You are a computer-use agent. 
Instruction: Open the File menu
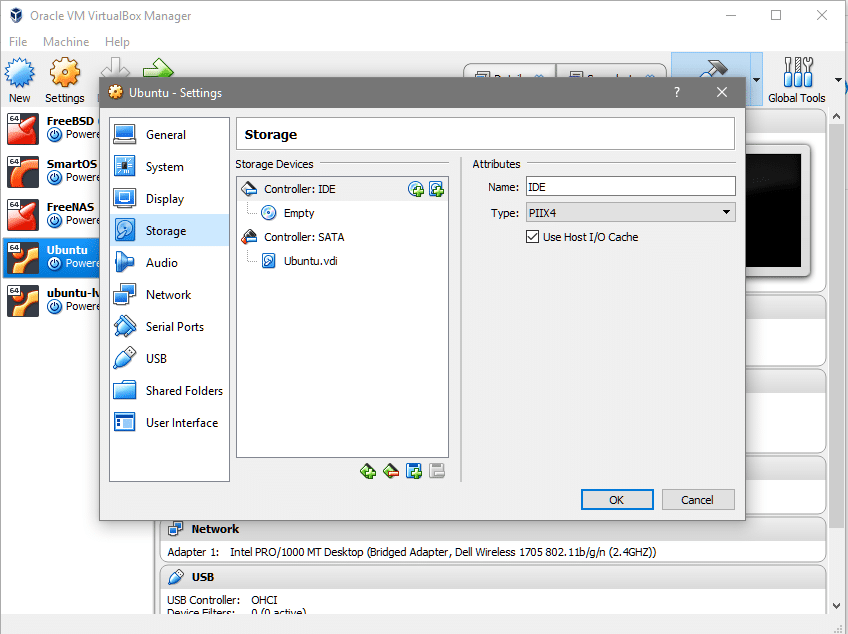pos(18,42)
